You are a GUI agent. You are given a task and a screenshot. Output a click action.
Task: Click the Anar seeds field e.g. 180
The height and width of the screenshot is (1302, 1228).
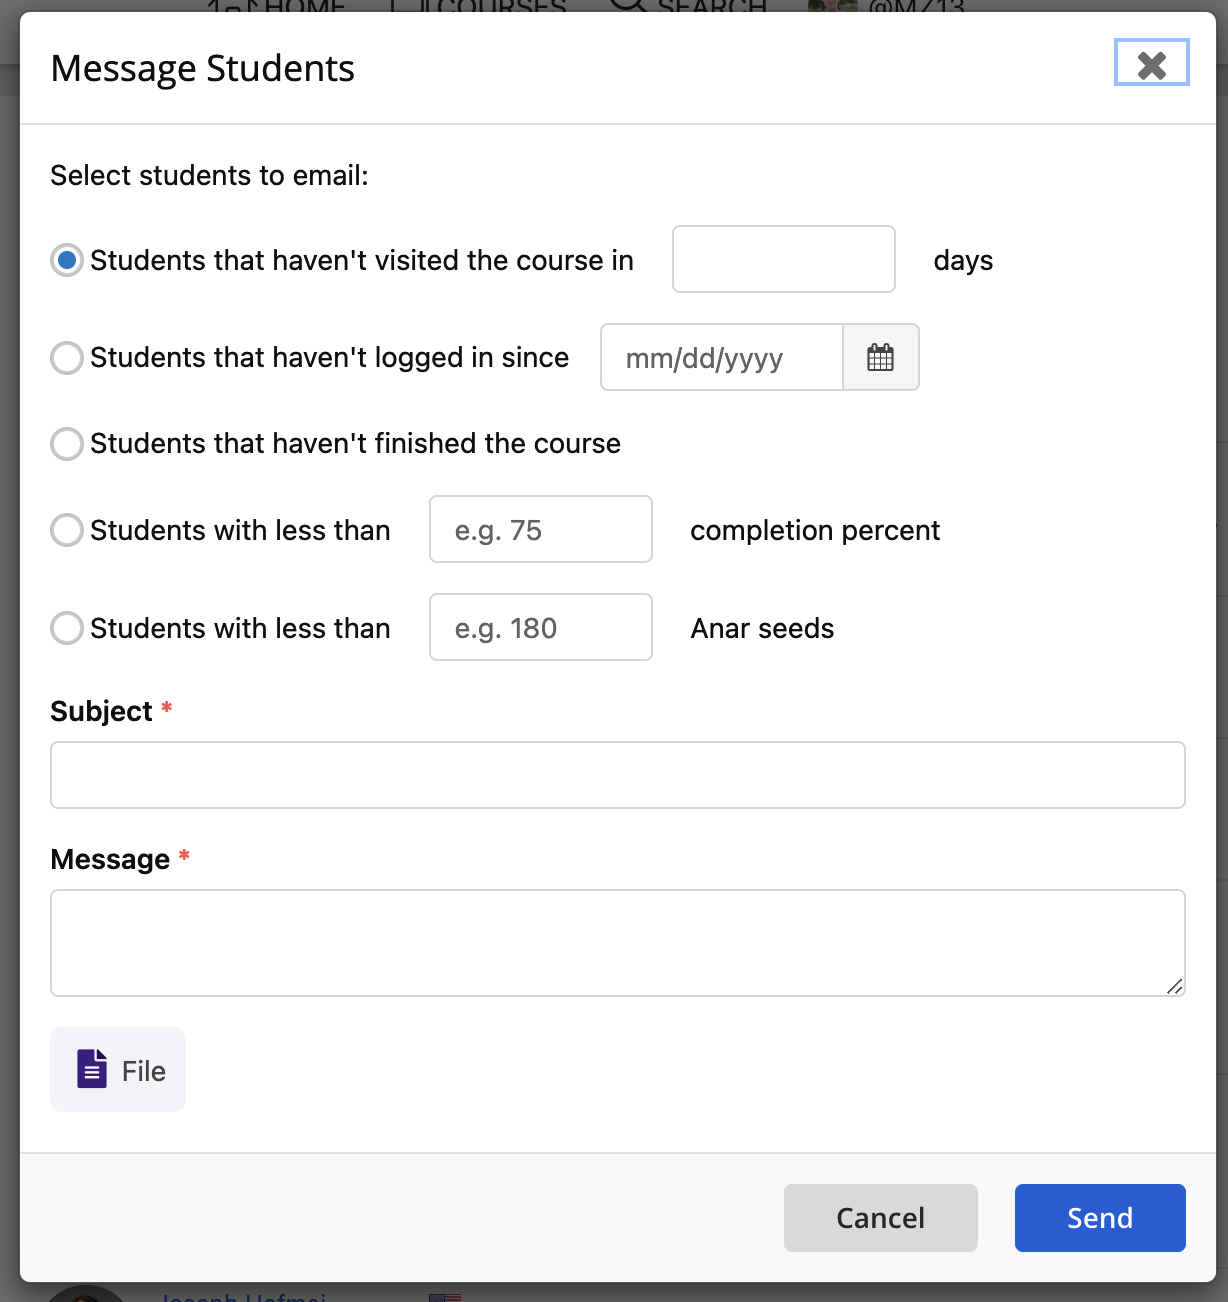click(541, 627)
